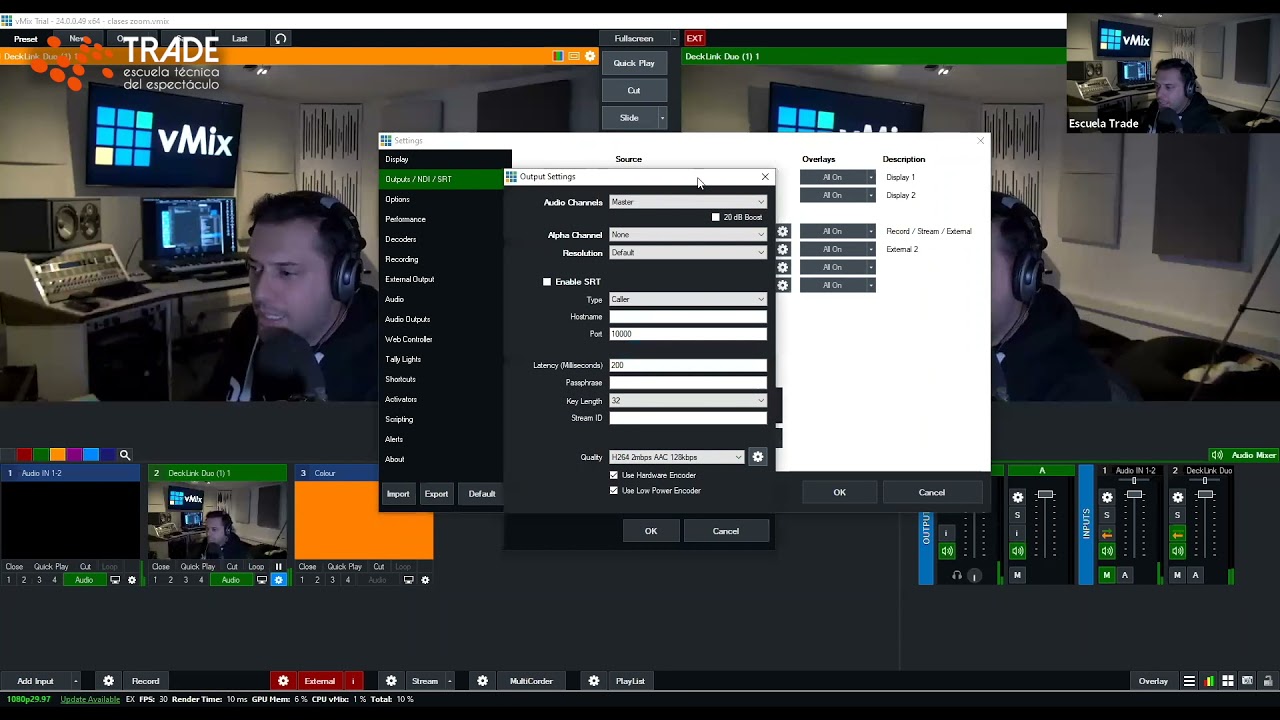Open the SRT Type dropdown showing Caller
The width and height of the screenshot is (1280, 720).
[x=688, y=300]
